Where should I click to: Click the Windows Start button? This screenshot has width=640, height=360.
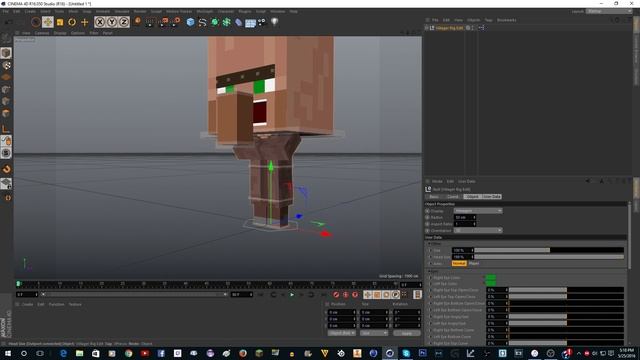point(7,353)
